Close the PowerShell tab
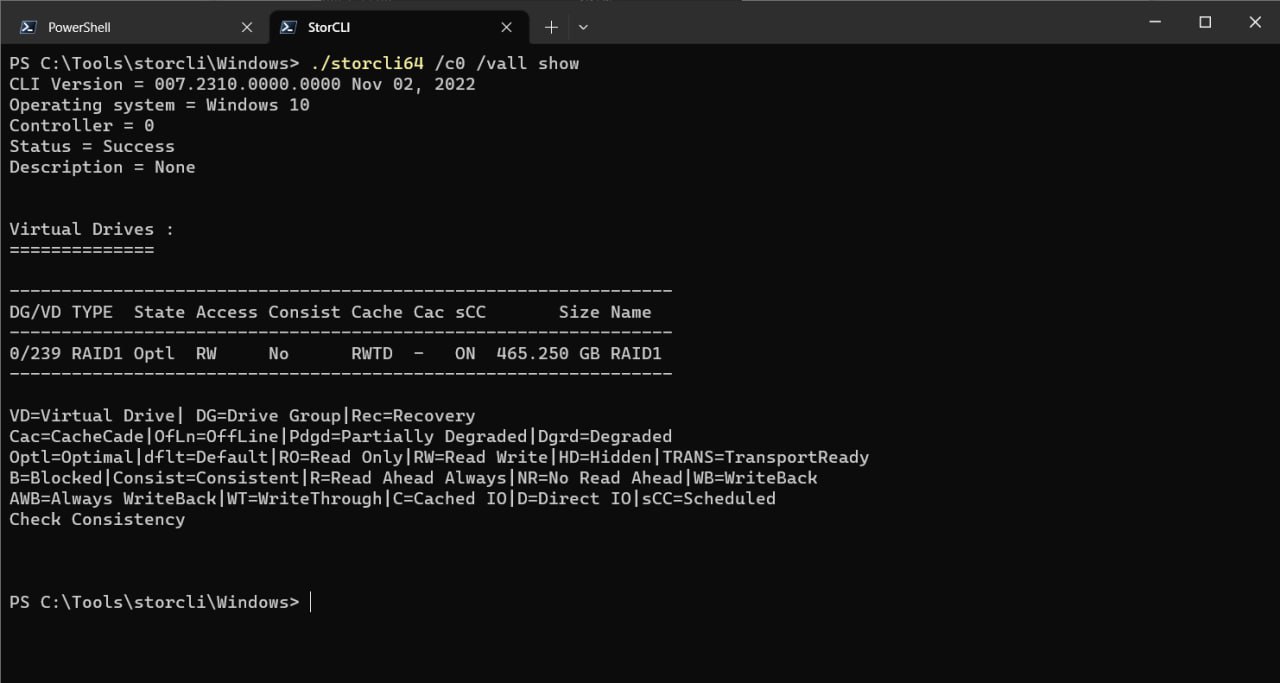This screenshot has height=683, width=1280. 247,27
